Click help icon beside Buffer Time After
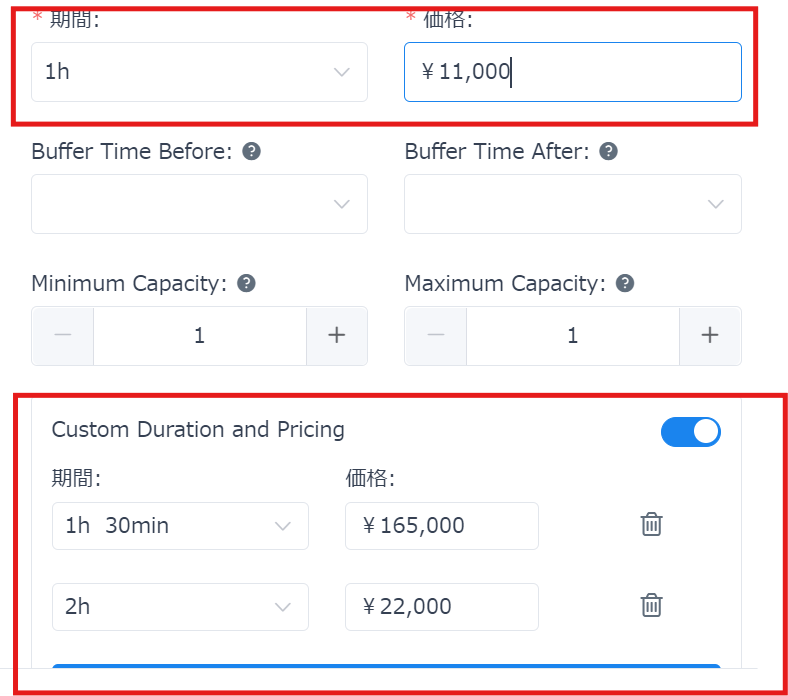This screenshot has height=696, width=788. (x=608, y=152)
